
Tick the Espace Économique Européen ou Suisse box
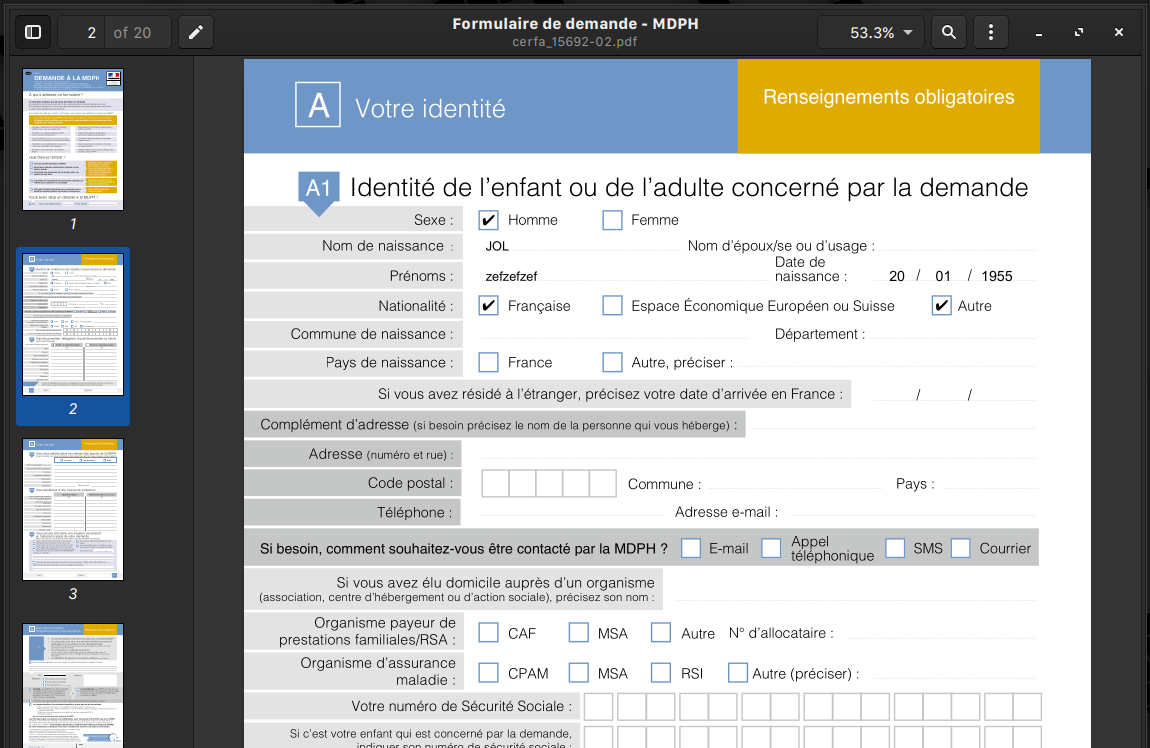612,306
